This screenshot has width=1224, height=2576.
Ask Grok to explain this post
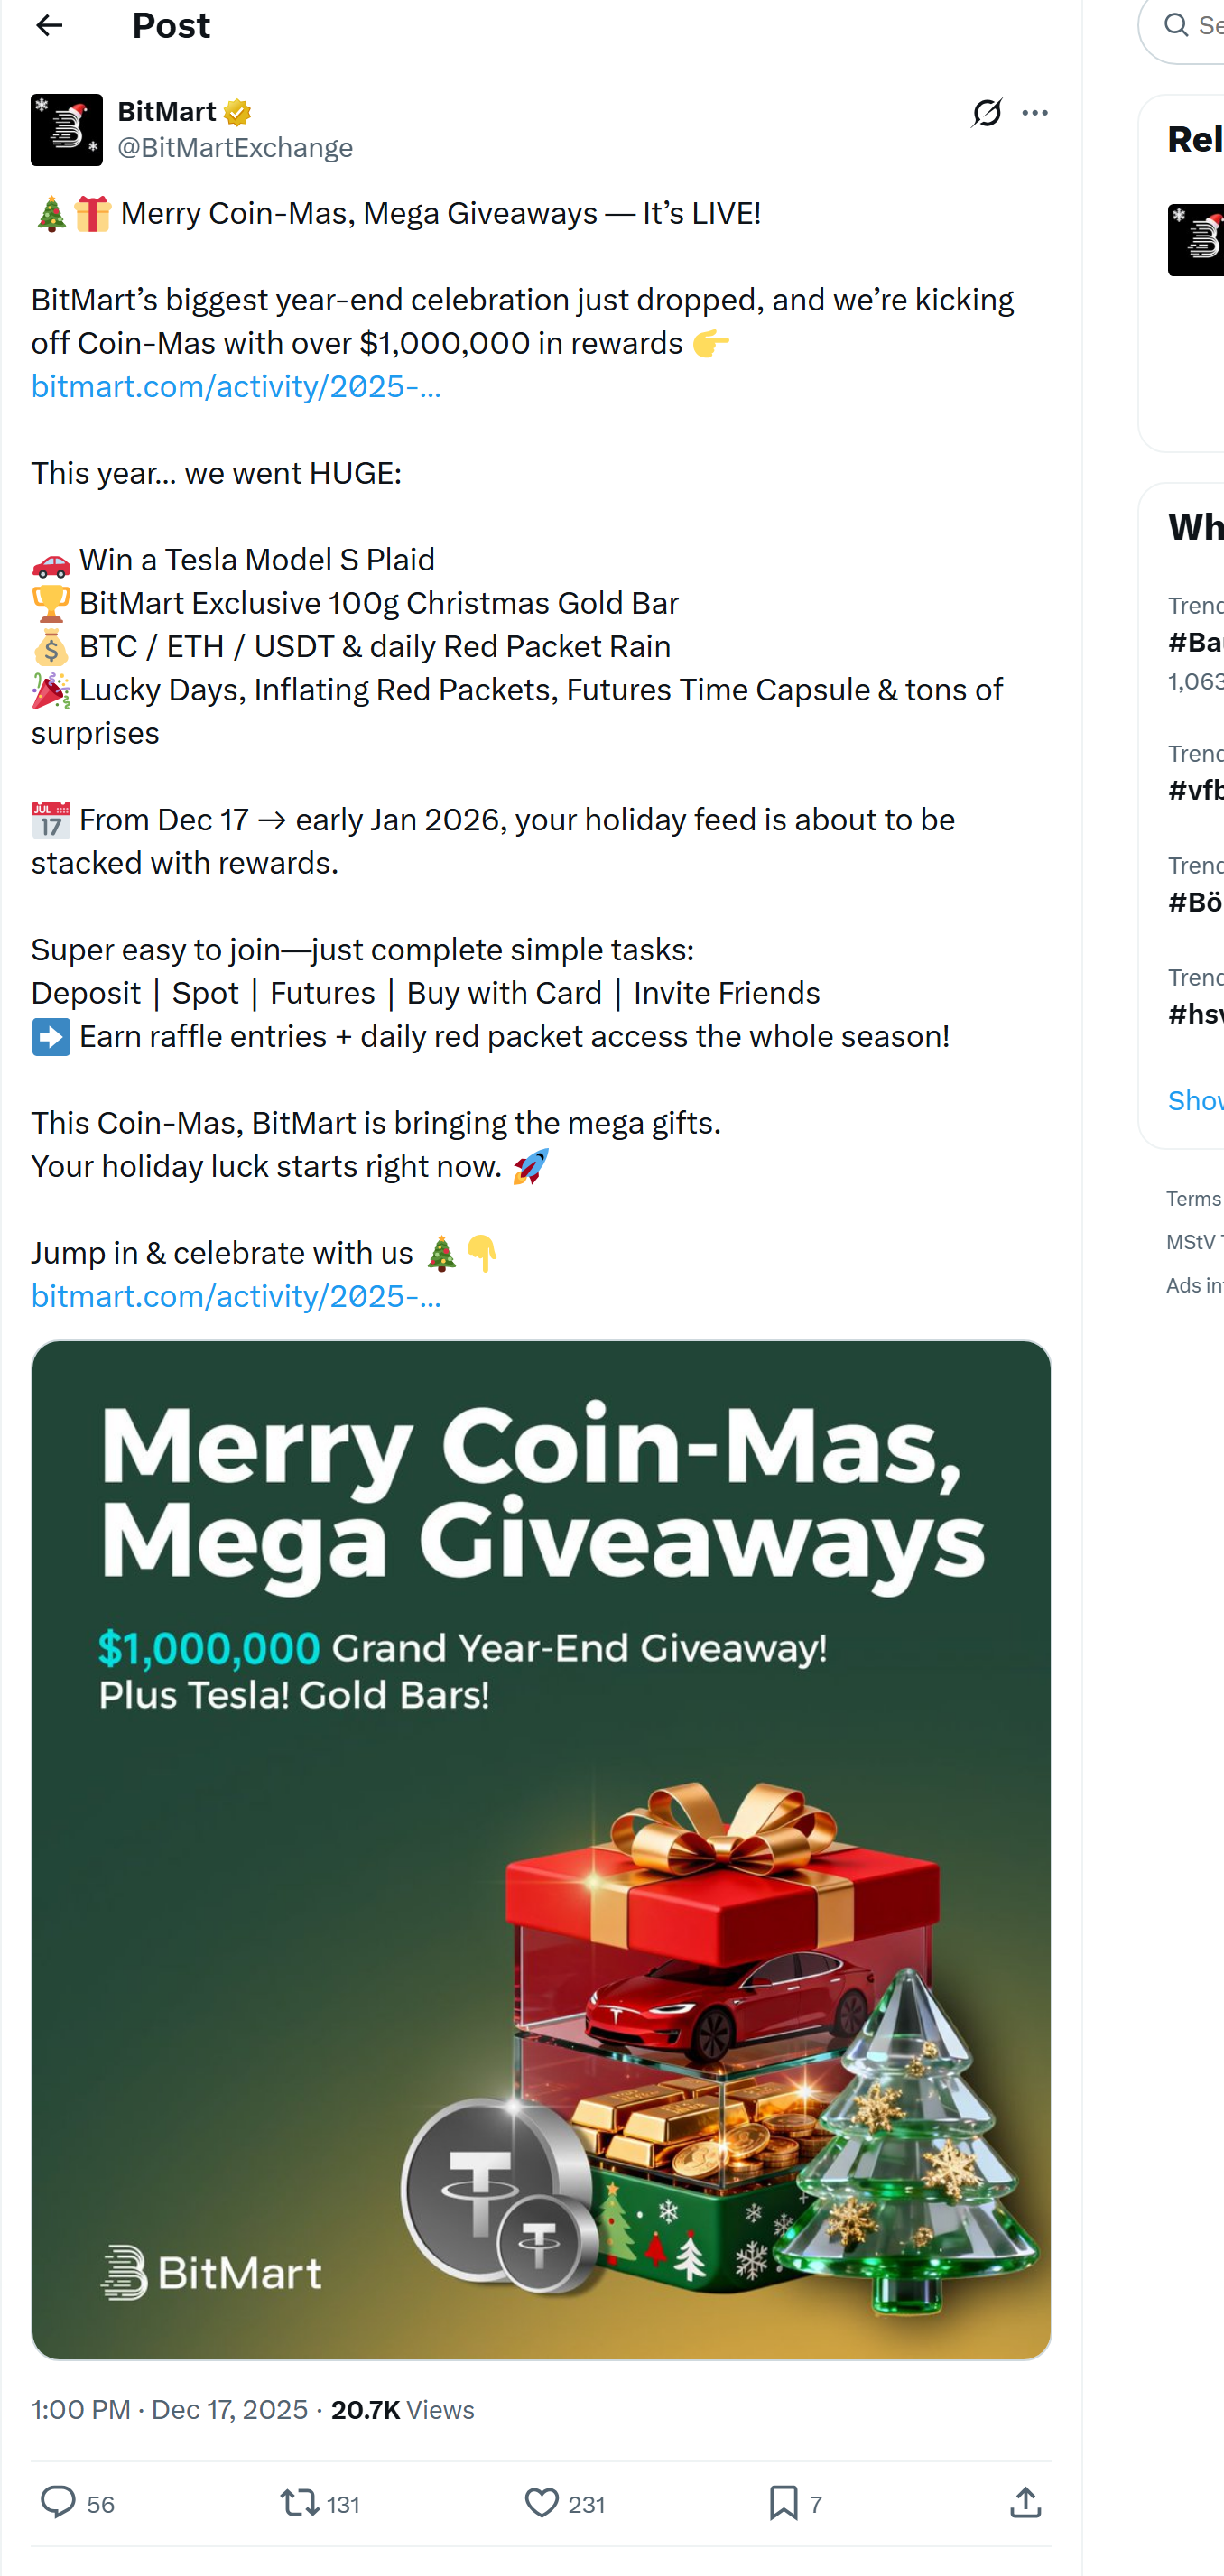pos(986,113)
